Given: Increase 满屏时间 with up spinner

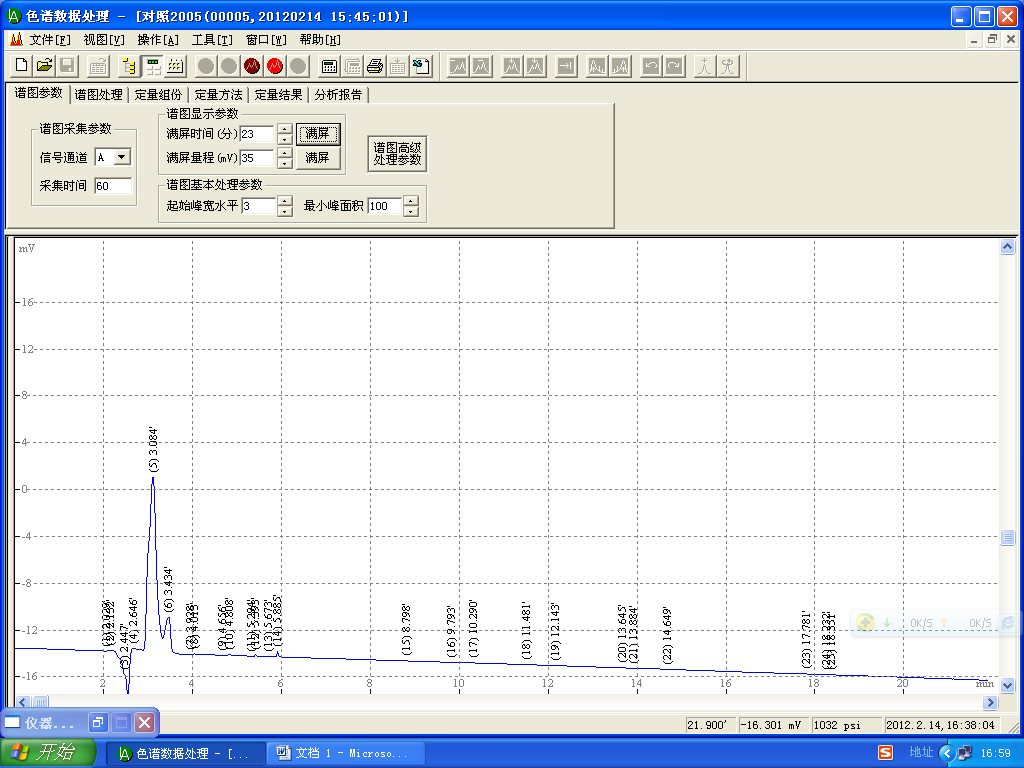Looking at the screenshot, I should [x=285, y=129].
